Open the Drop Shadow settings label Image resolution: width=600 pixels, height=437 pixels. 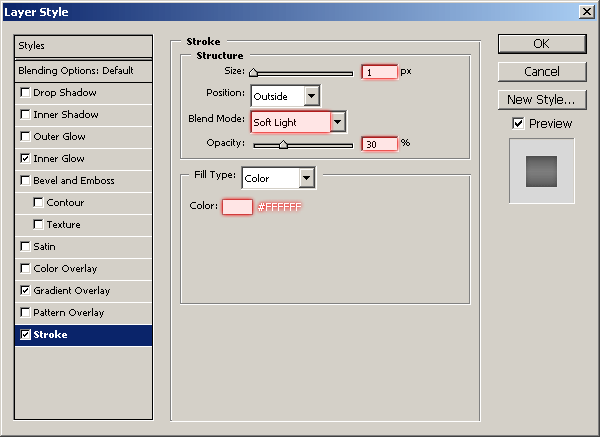65,93
